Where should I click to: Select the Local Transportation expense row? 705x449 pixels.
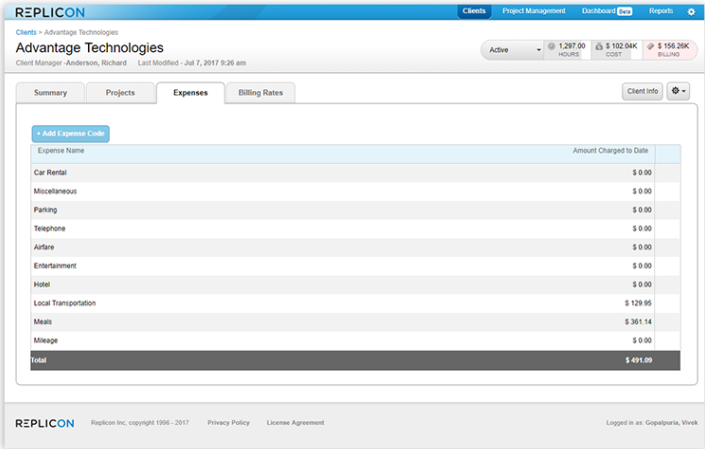coord(355,303)
